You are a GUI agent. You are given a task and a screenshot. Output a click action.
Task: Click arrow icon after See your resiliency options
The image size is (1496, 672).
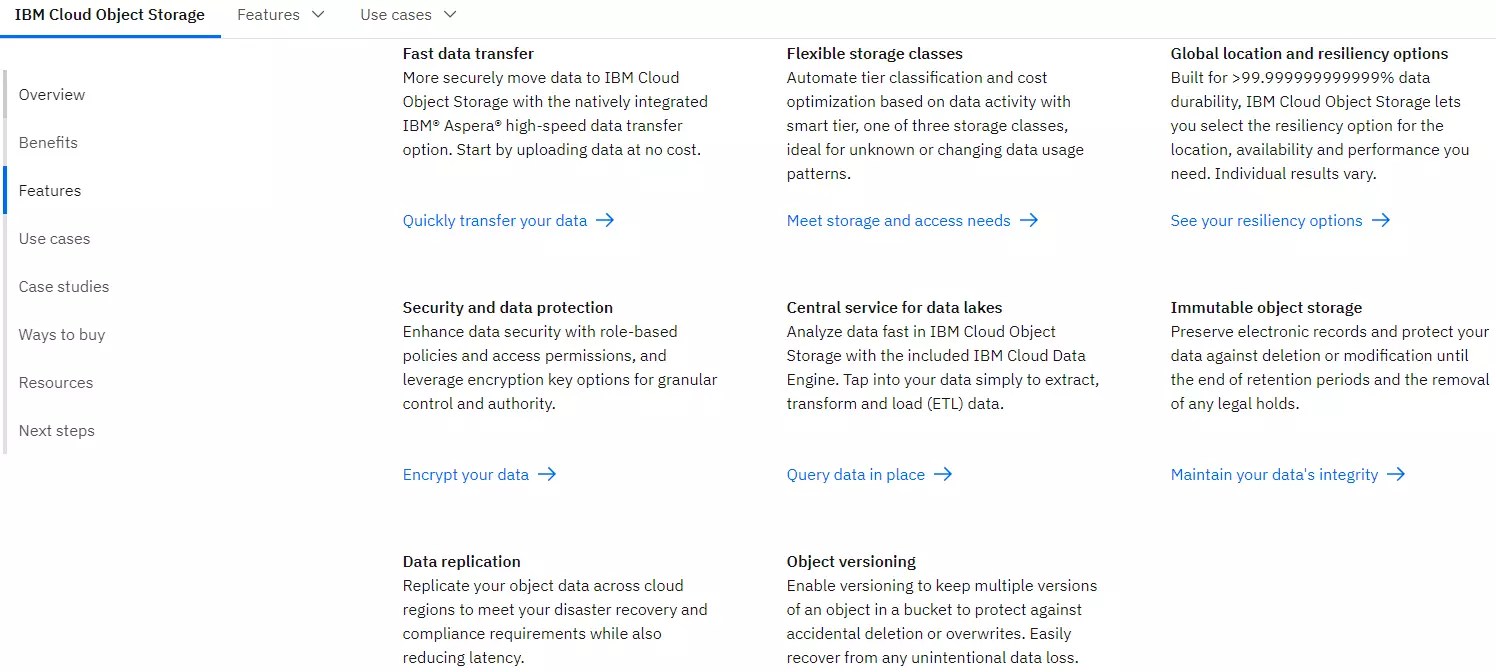pos(1381,221)
